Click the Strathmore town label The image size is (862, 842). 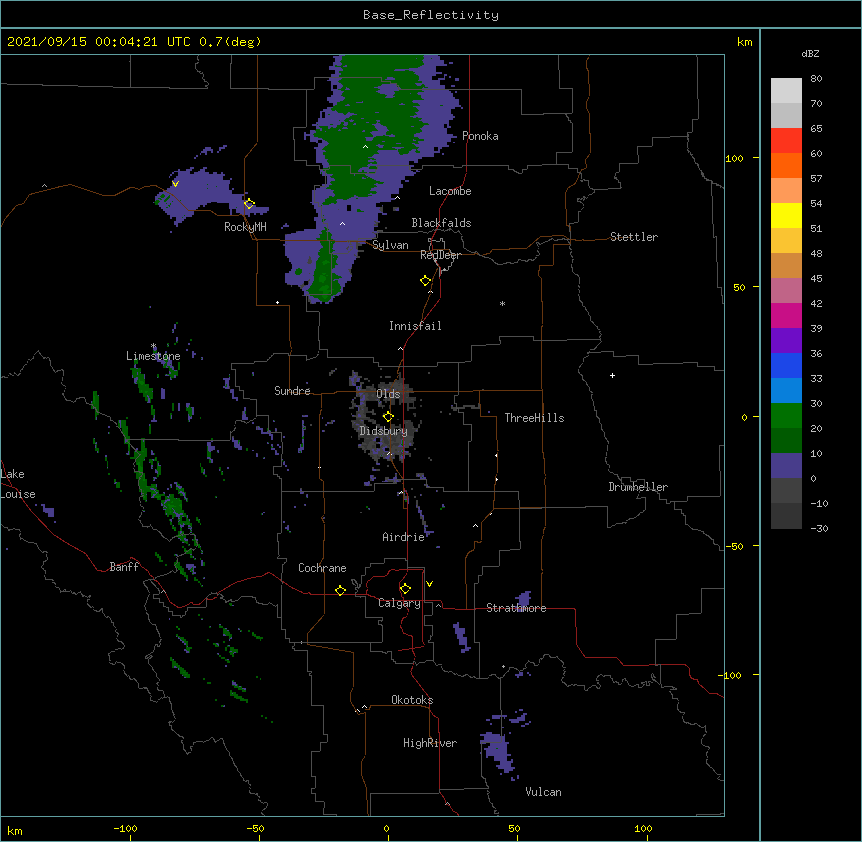(x=516, y=608)
